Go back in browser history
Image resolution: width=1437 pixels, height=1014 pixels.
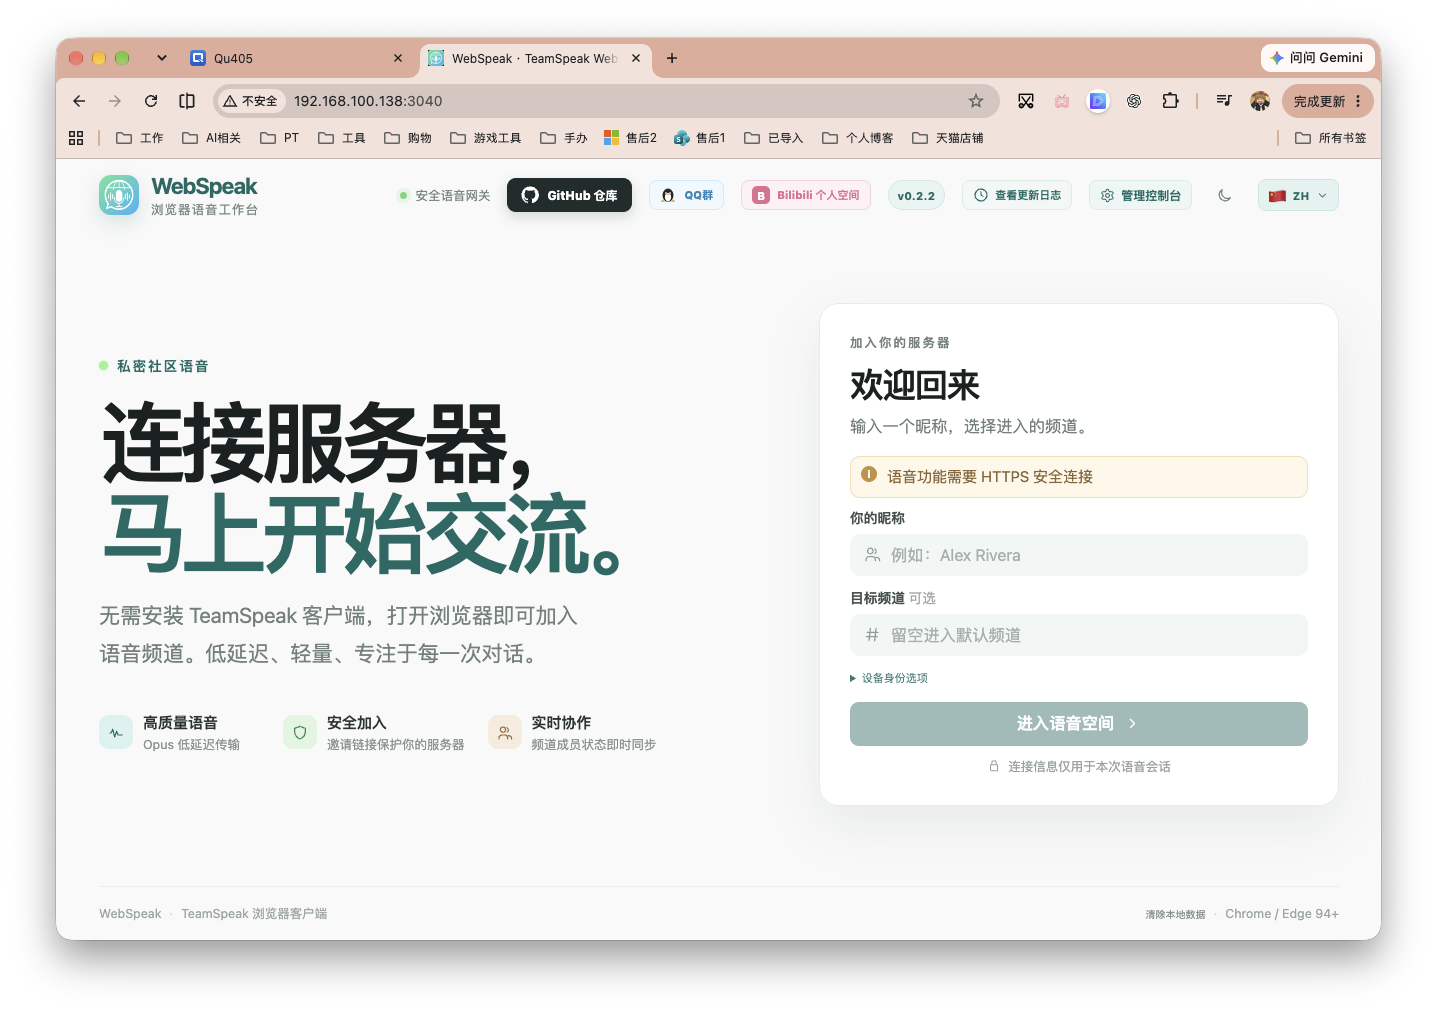point(79,101)
